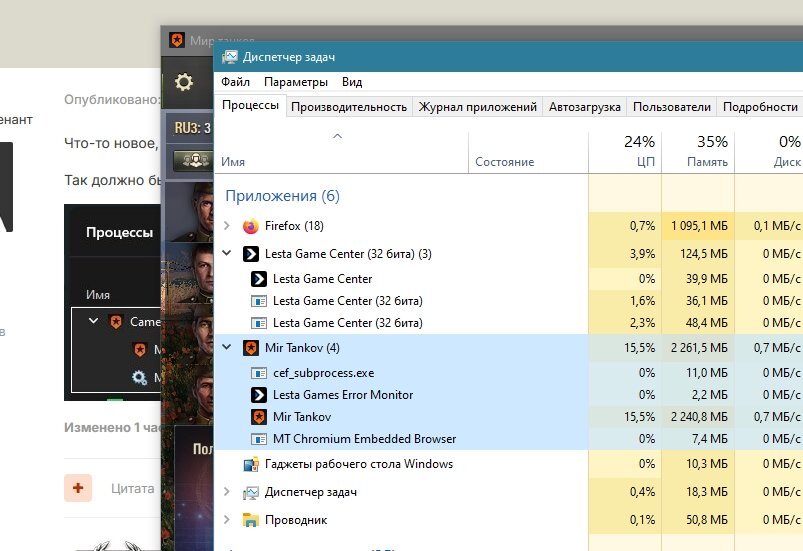Screen dimensions: 803x551
Task: Click the Процессы heading in the forum's embedded screenshot
Action: (x=119, y=232)
